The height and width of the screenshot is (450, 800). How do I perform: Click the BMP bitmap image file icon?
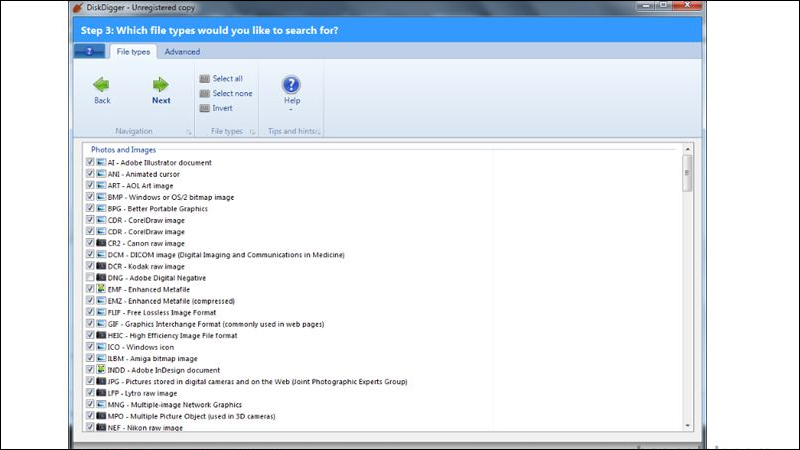[101, 197]
